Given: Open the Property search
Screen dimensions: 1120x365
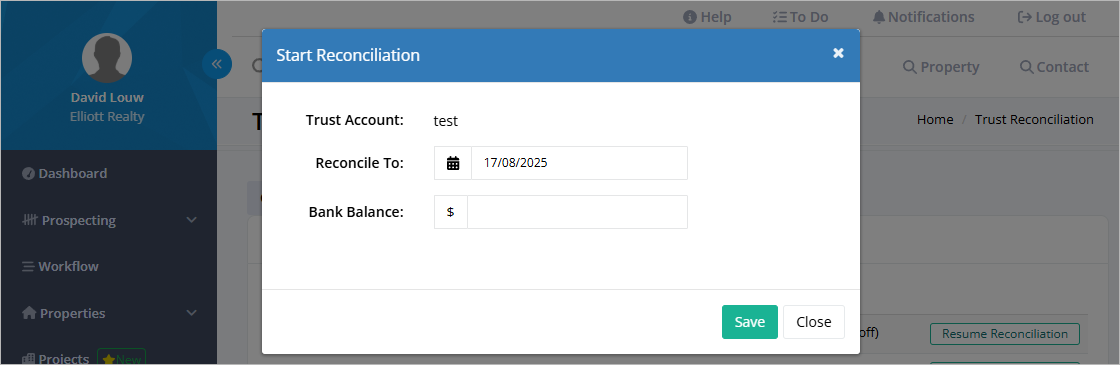Looking at the screenshot, I should click(x=941, y=67).
